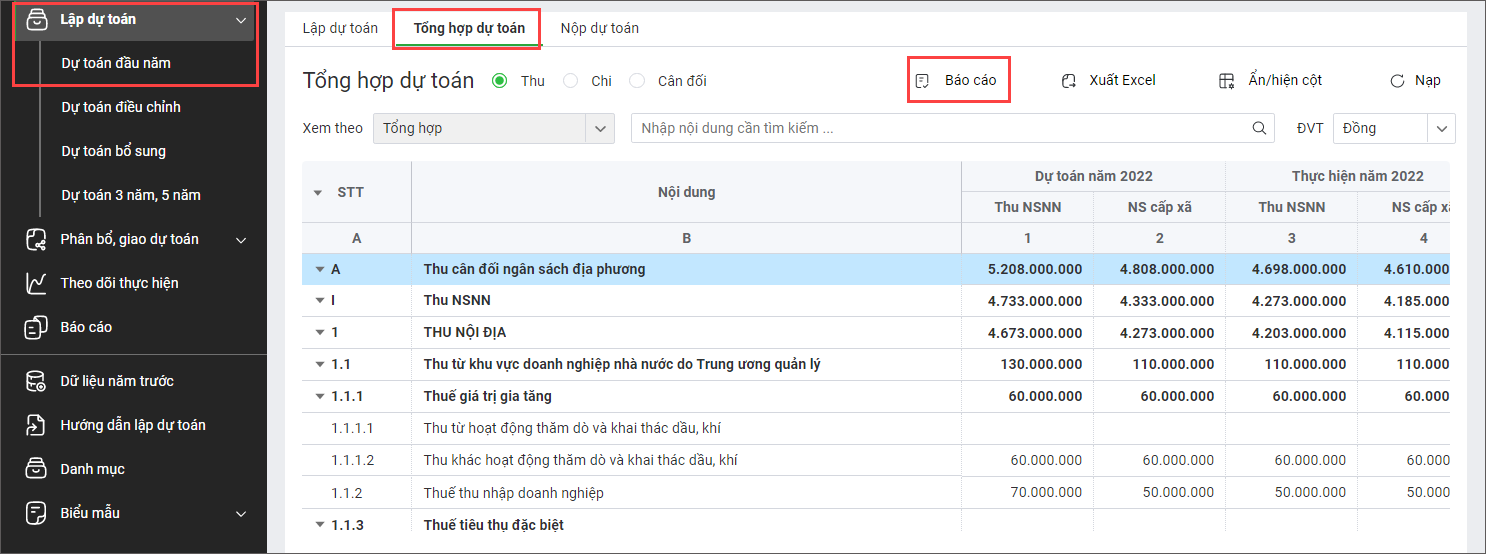
Task: Switch to the Nộp dự toán tab
Action: [599, 28]
